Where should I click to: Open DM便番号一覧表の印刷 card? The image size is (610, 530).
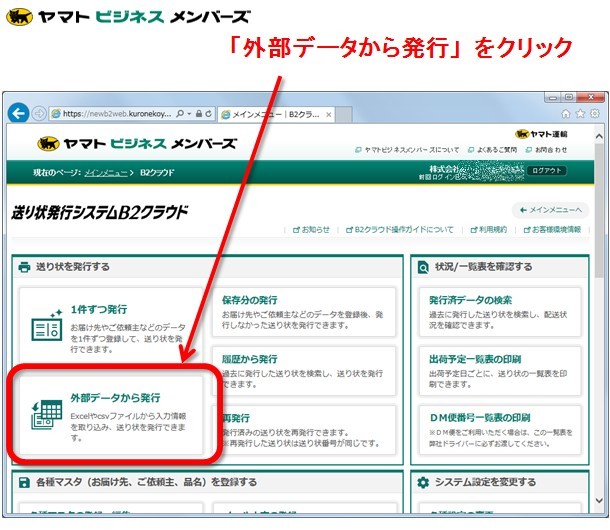pyautogui.click(x=500, y=430)
